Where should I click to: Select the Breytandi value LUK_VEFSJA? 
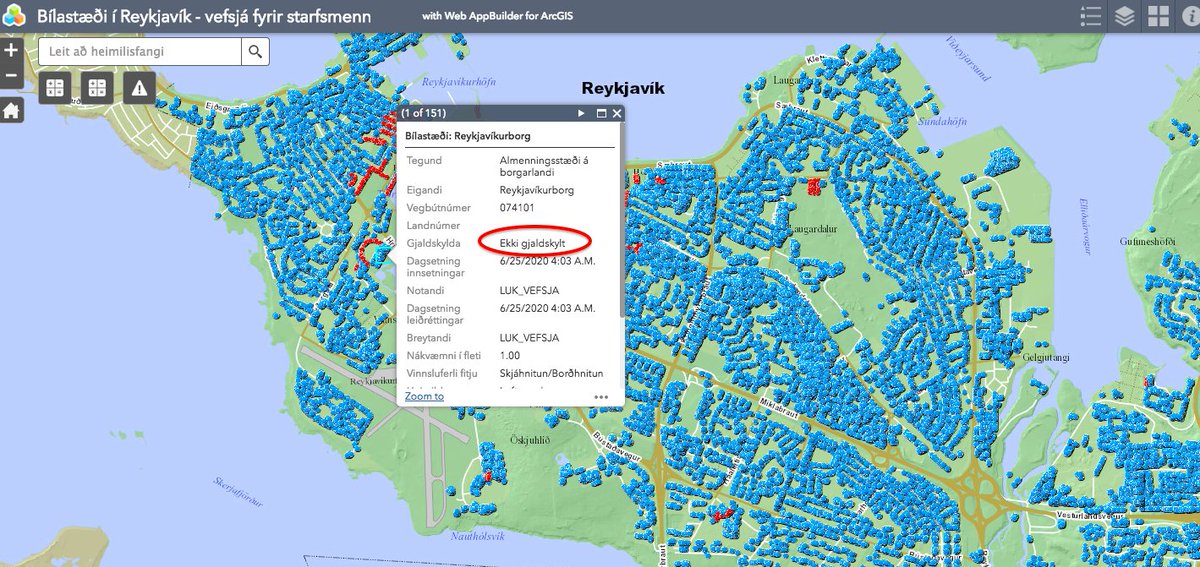[529, 338]
